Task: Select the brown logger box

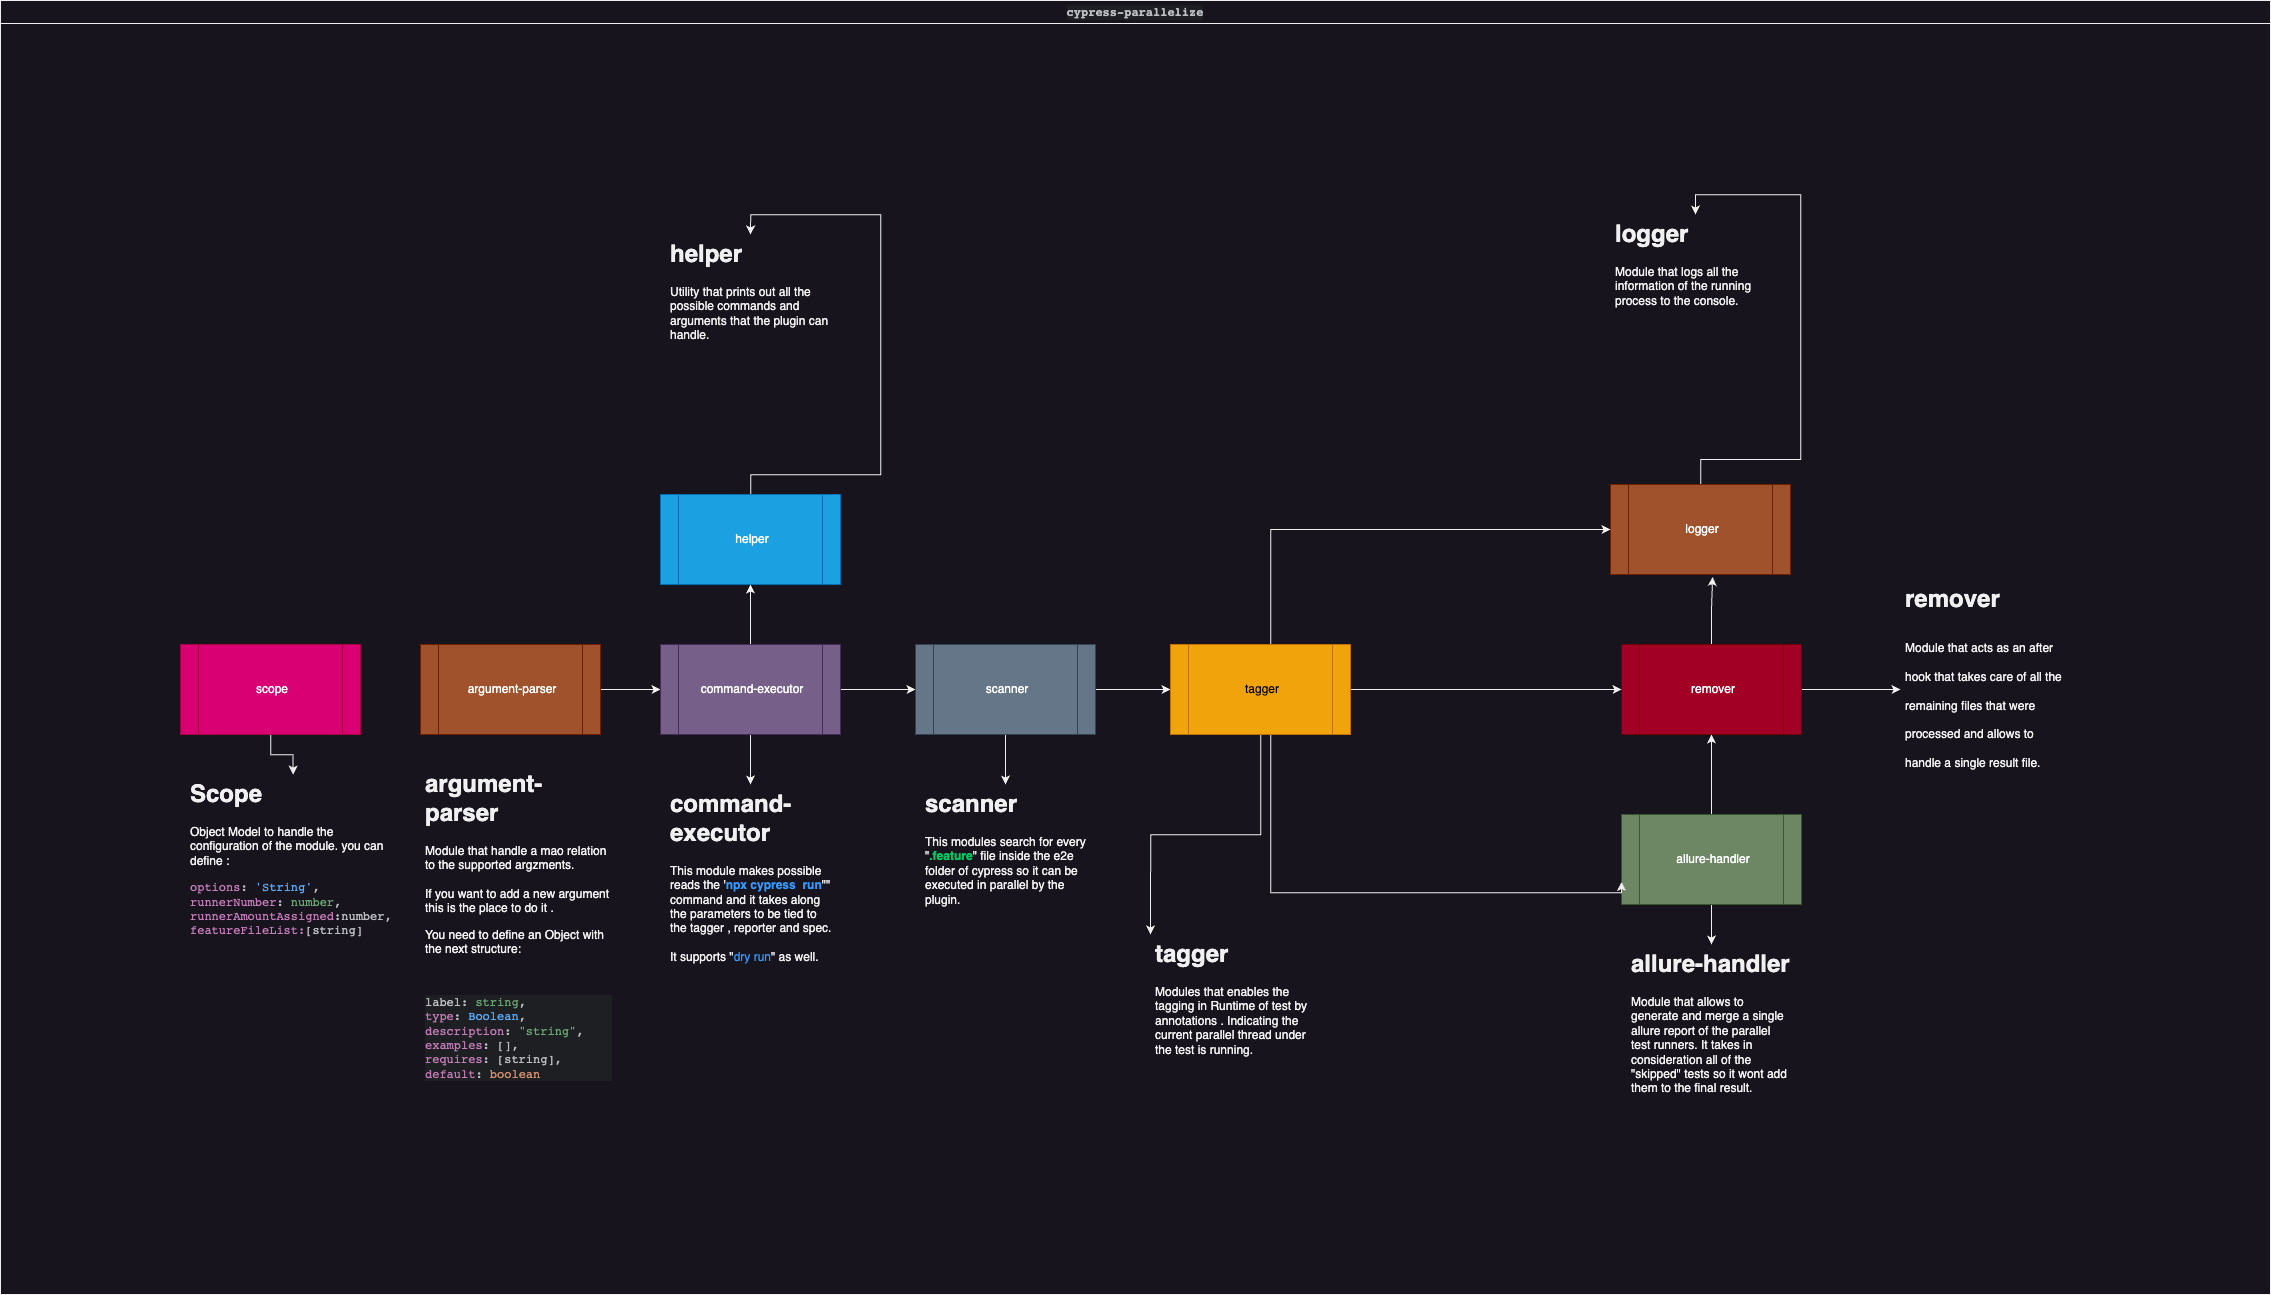Action: (1700, 529)
